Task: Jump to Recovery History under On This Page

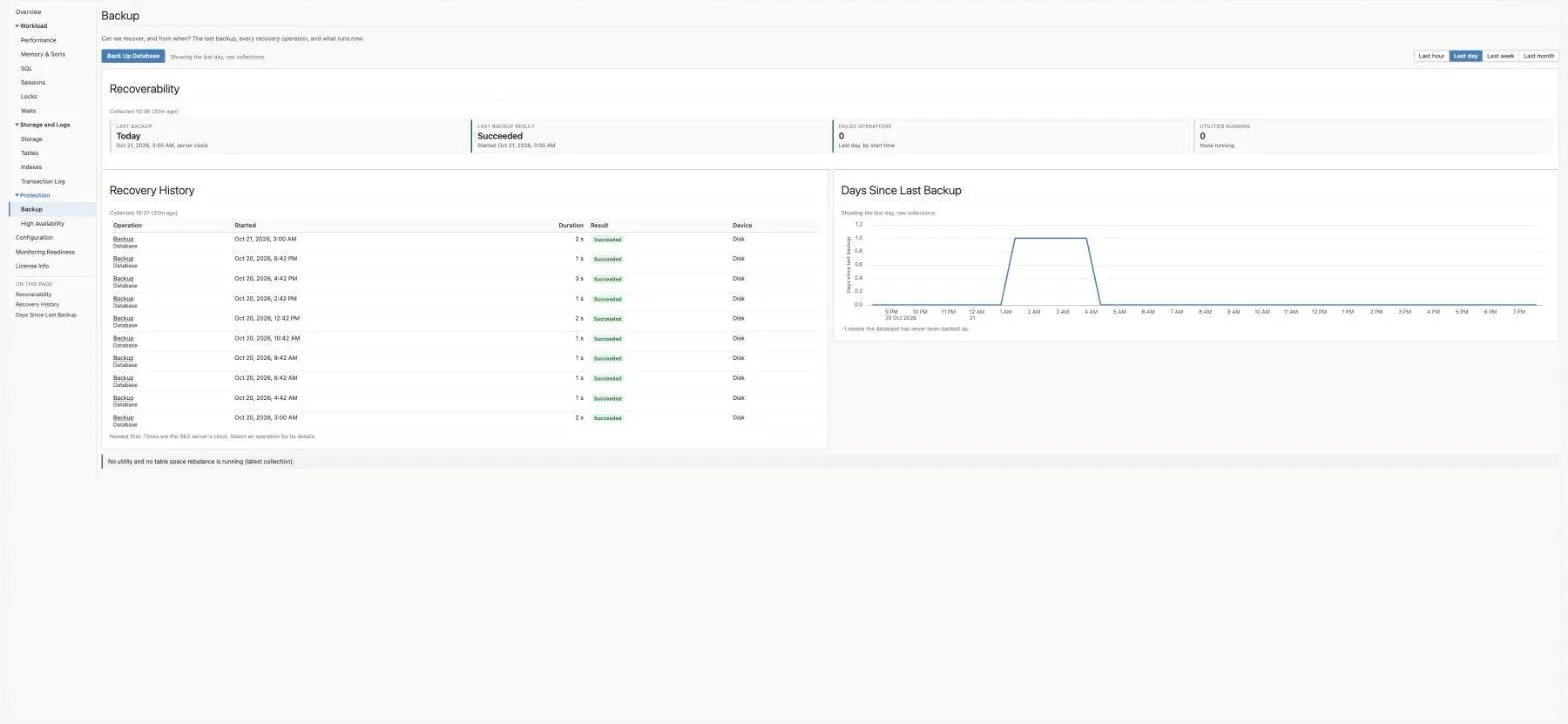Action: point(37,304)
